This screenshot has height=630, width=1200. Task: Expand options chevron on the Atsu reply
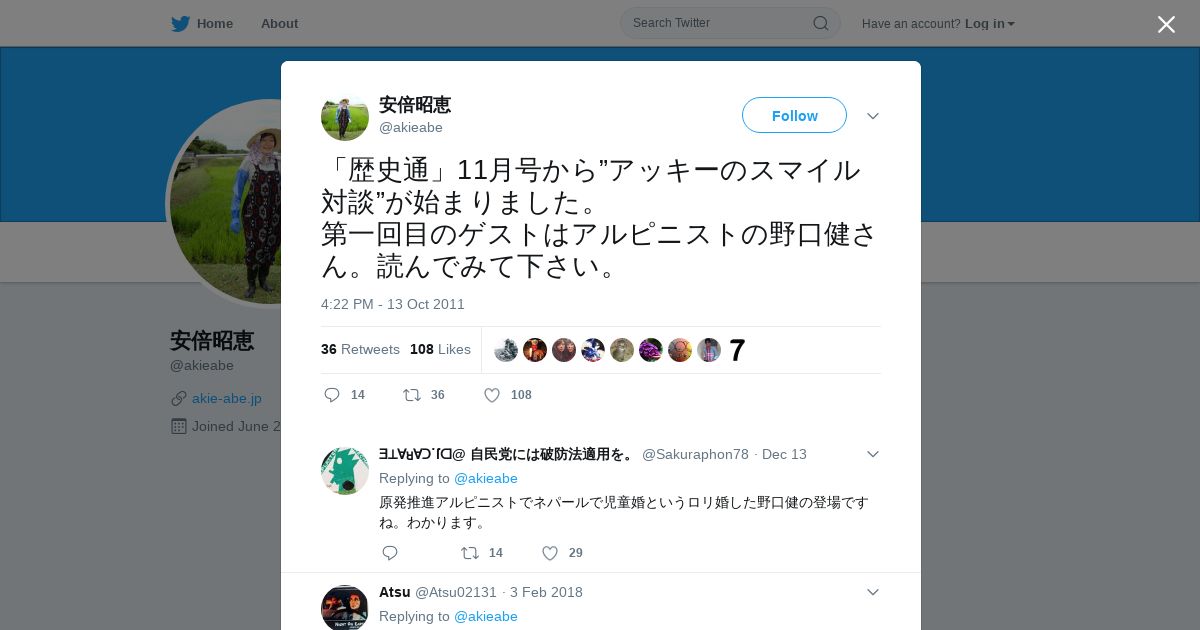[x=873, y=592]
